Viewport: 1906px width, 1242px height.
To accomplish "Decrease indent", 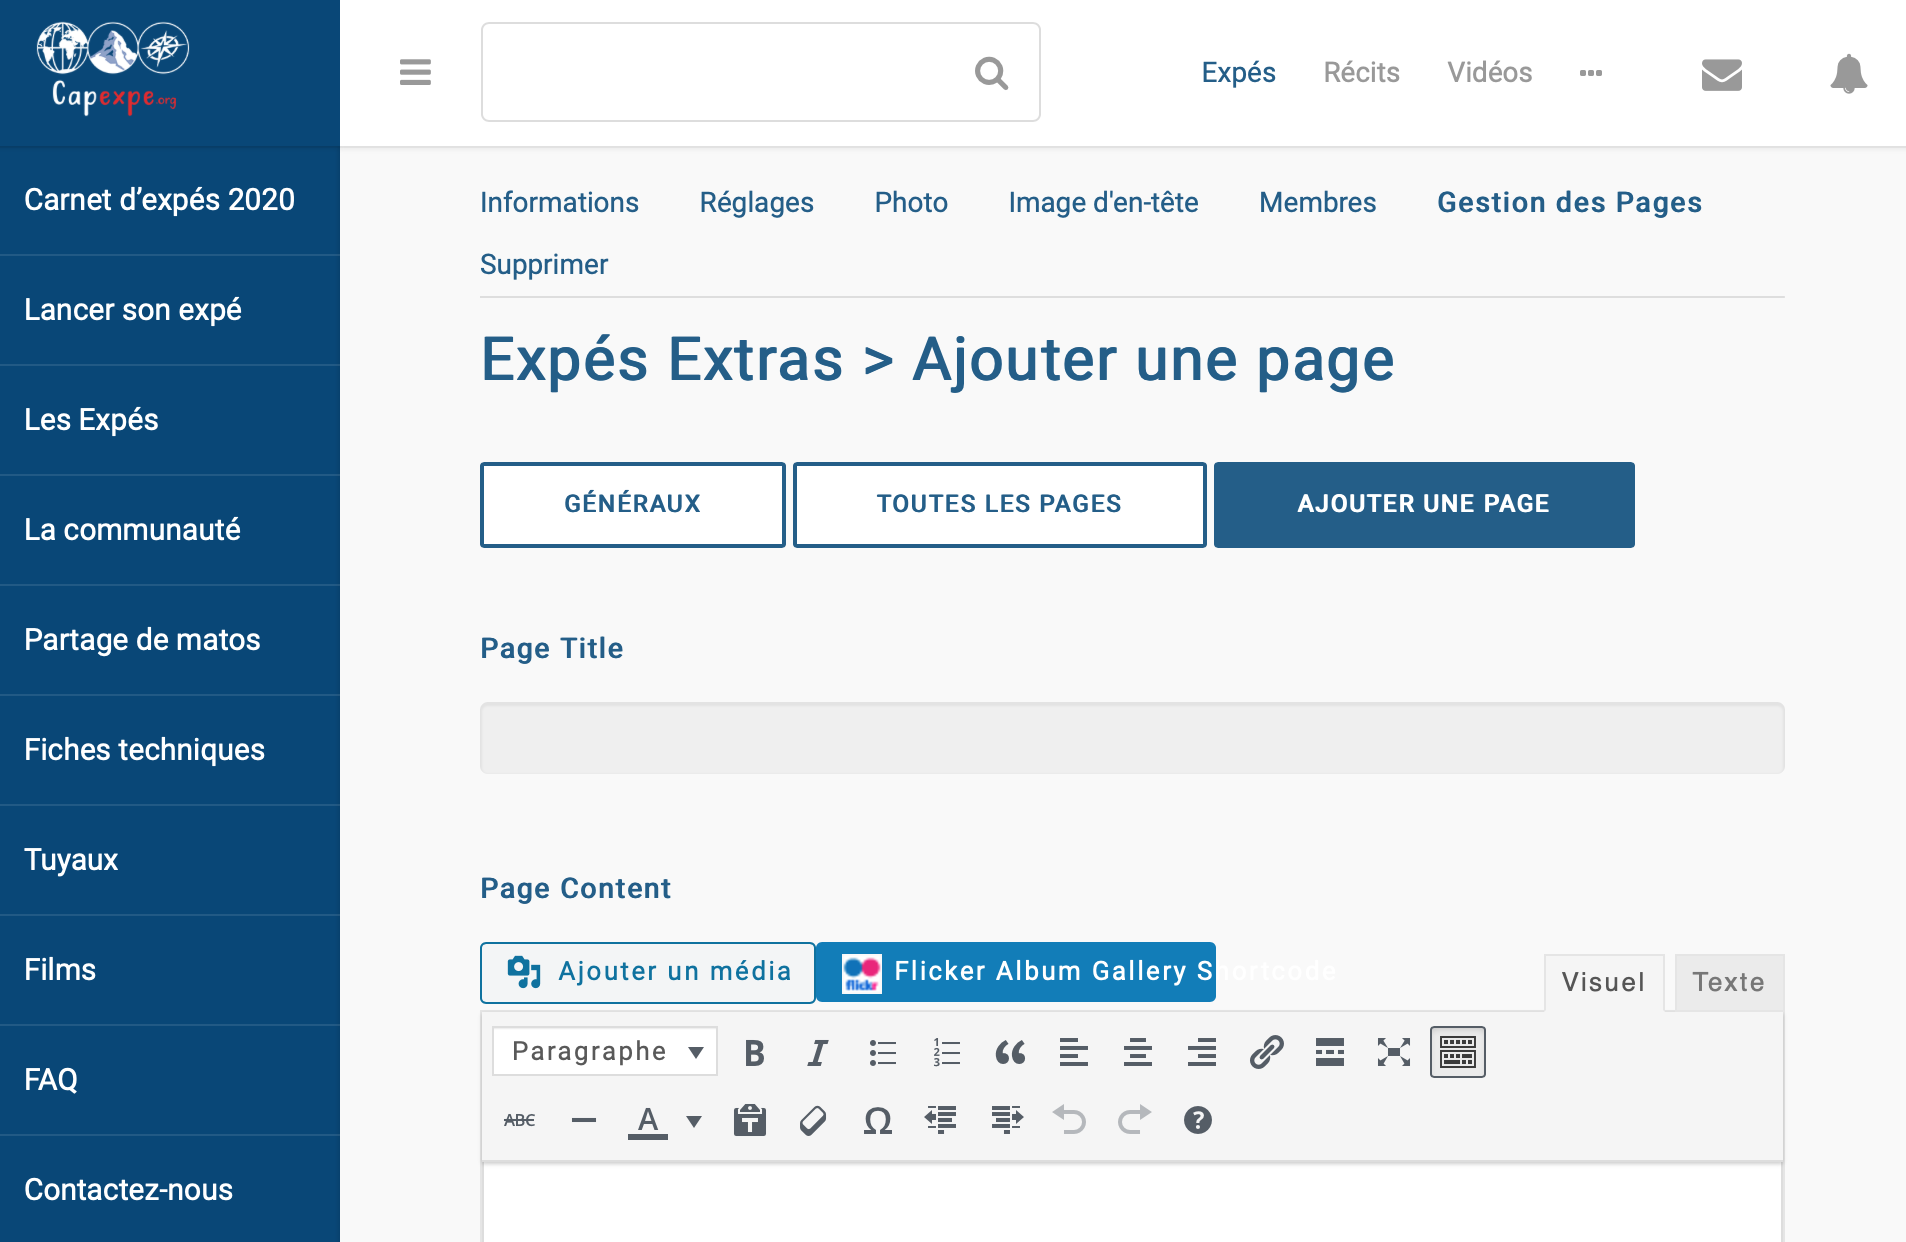I will pos(941,1120).
